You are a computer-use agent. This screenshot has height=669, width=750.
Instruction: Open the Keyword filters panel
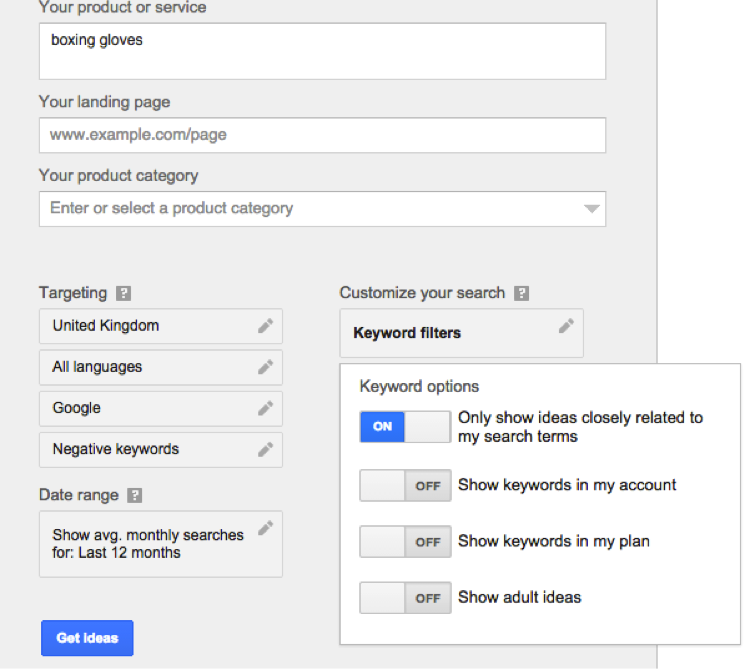point(462,333)
